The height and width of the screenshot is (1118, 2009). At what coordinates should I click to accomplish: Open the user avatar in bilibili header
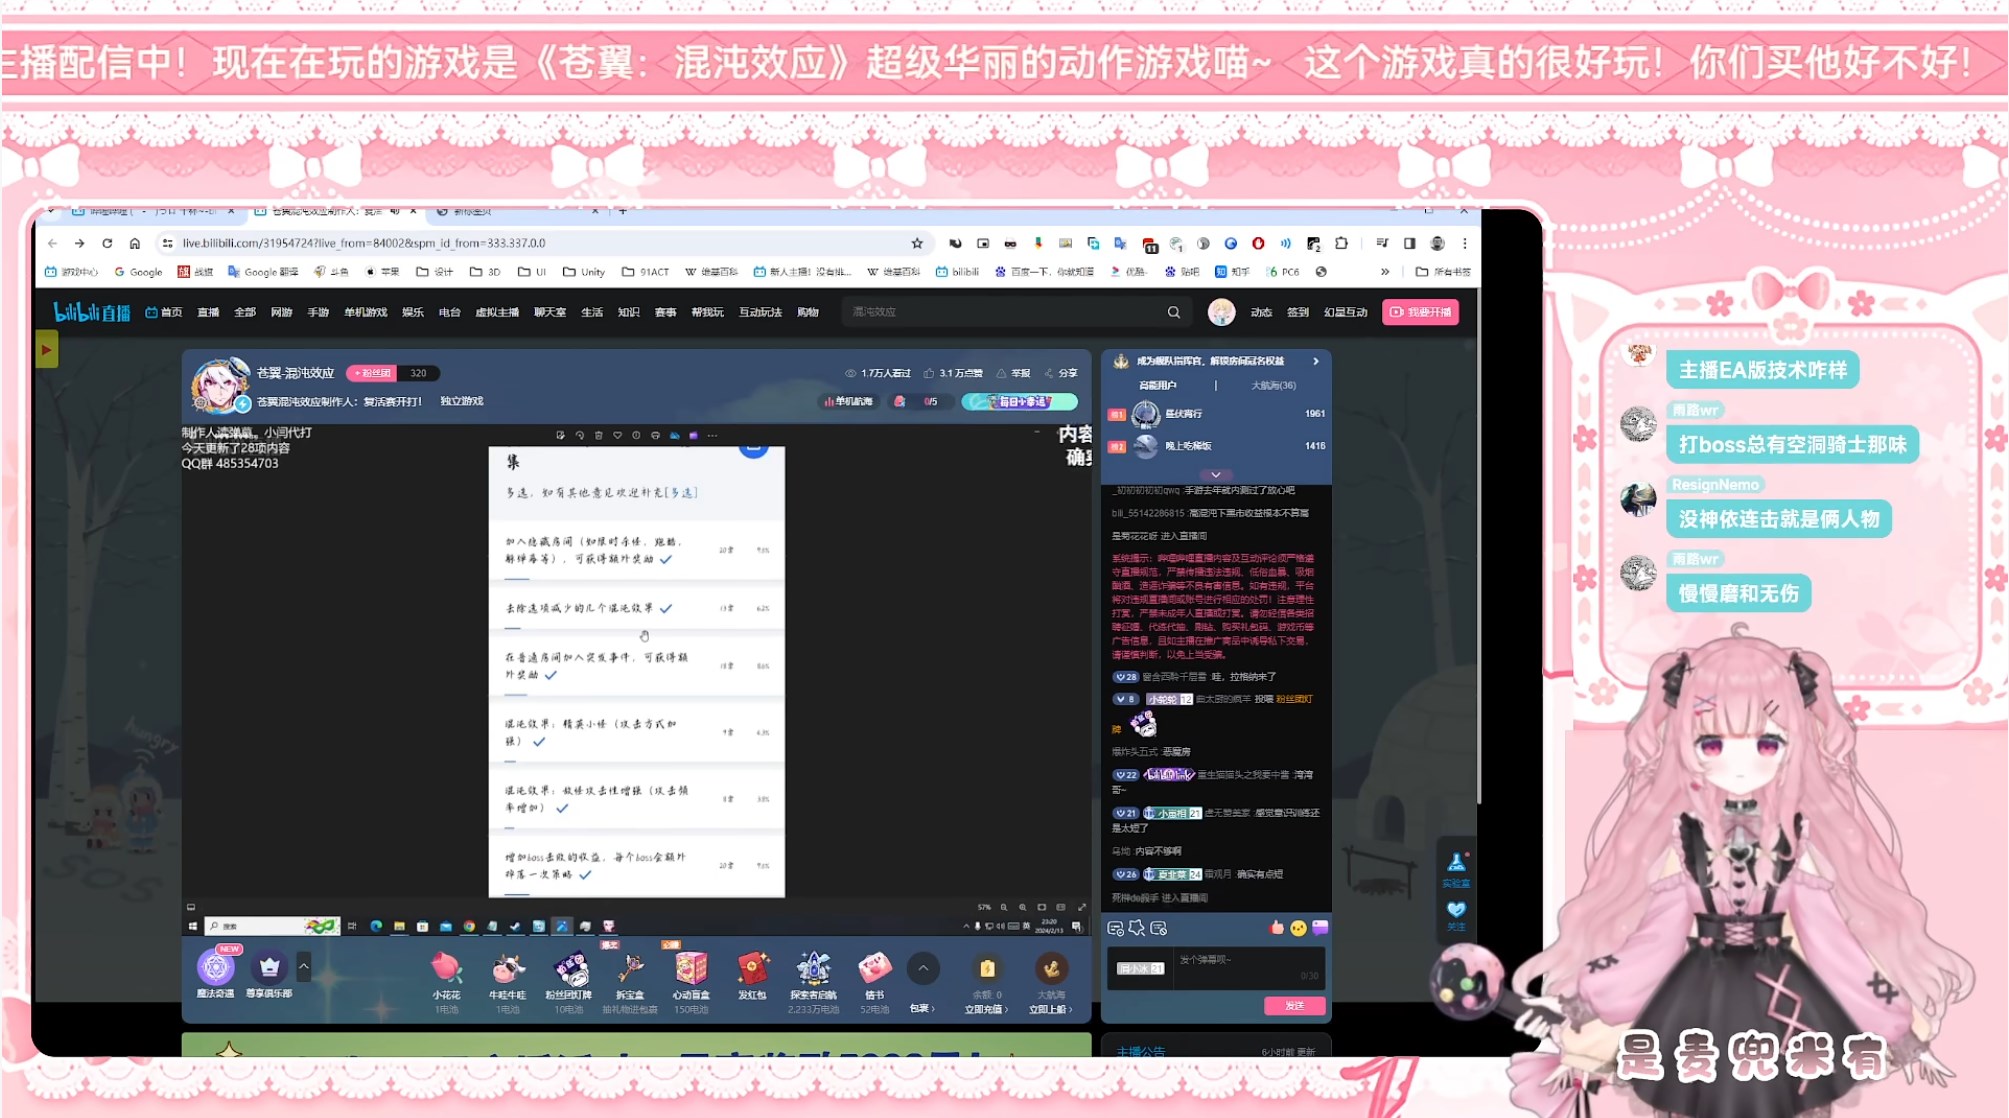1221,312
